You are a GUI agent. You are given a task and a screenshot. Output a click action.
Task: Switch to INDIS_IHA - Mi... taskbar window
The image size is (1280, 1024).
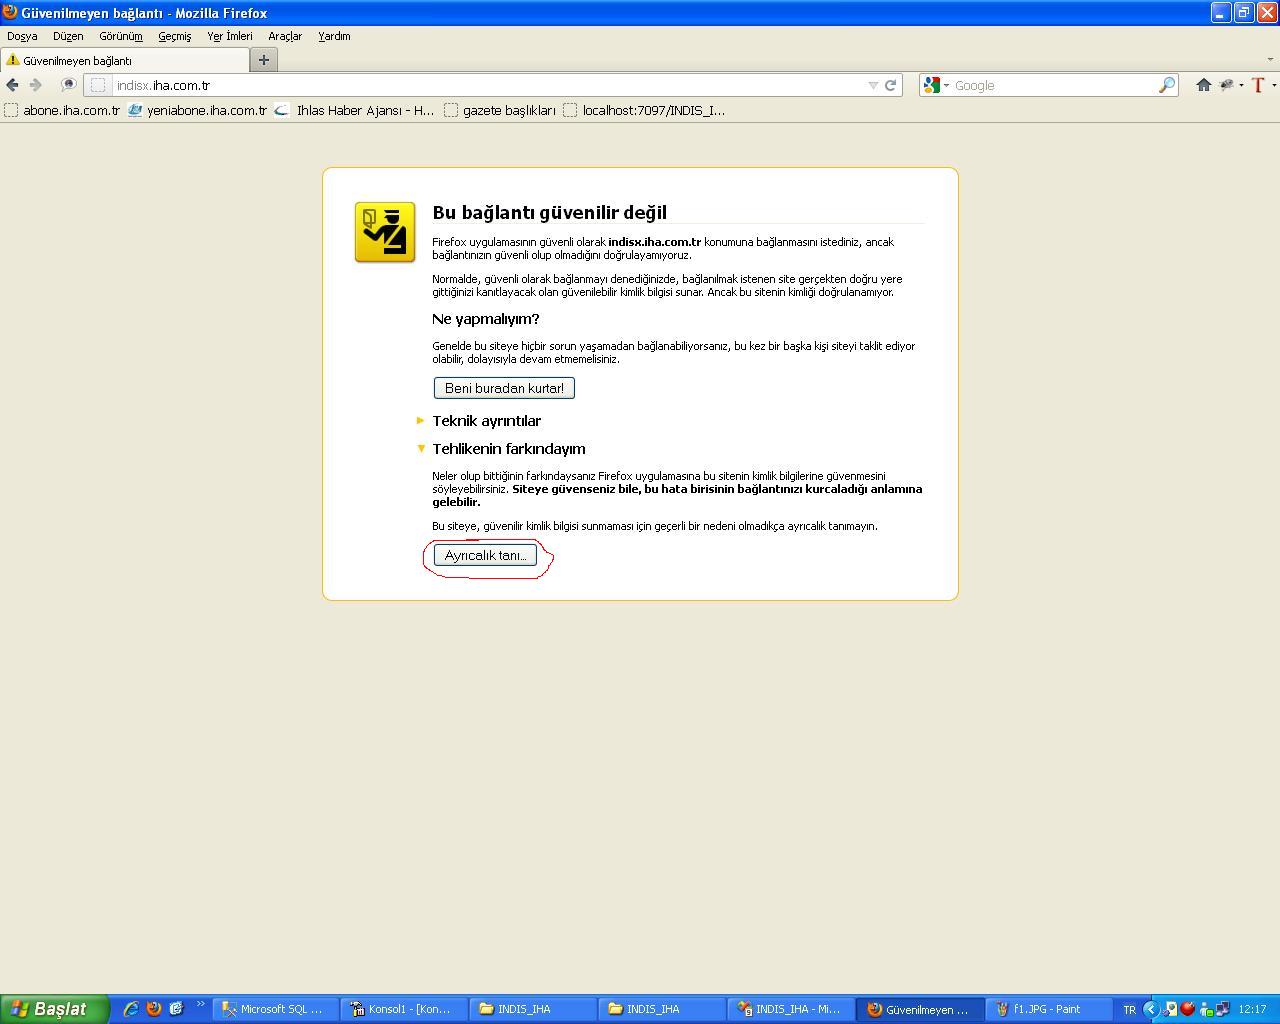coord(790,1009)
